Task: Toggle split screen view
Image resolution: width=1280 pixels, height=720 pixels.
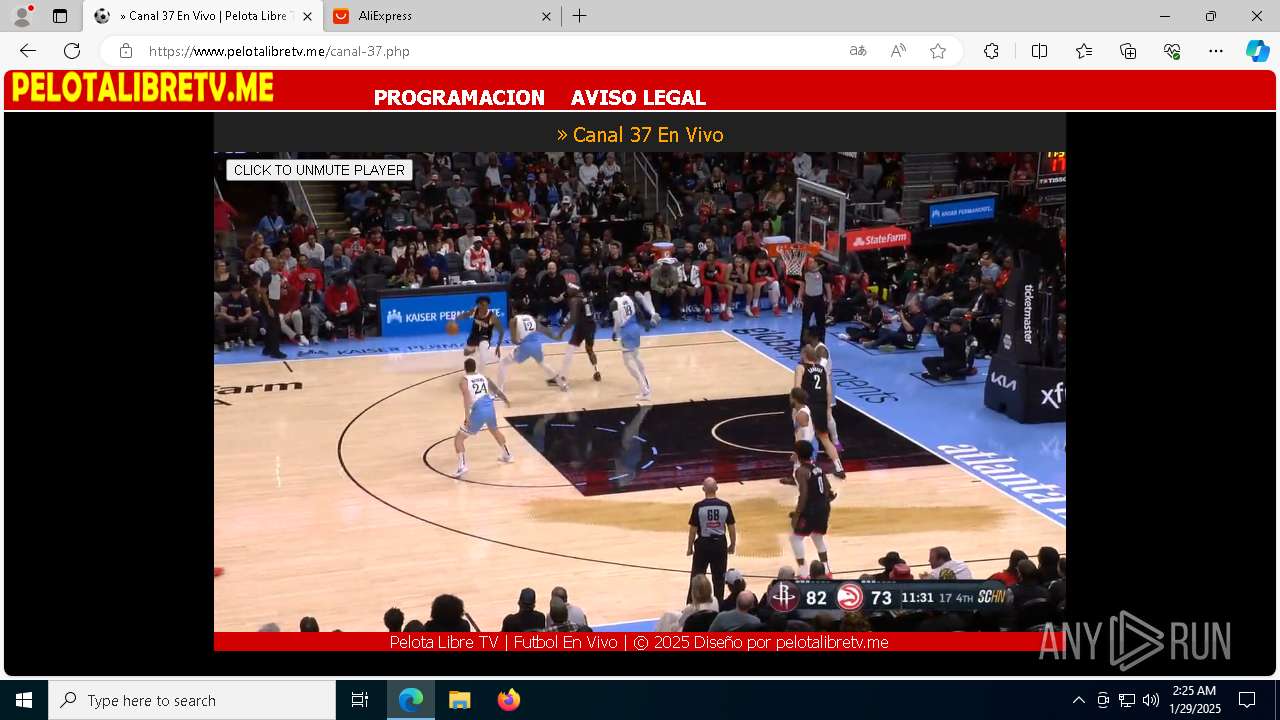Action: click(x=1039, y=51)
